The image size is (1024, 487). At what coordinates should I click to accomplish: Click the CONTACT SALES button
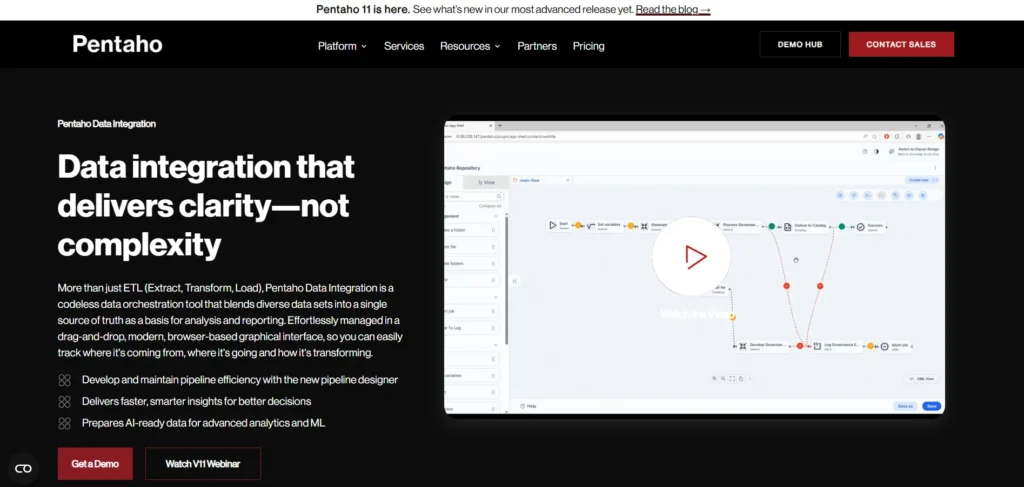pos(901,44)
